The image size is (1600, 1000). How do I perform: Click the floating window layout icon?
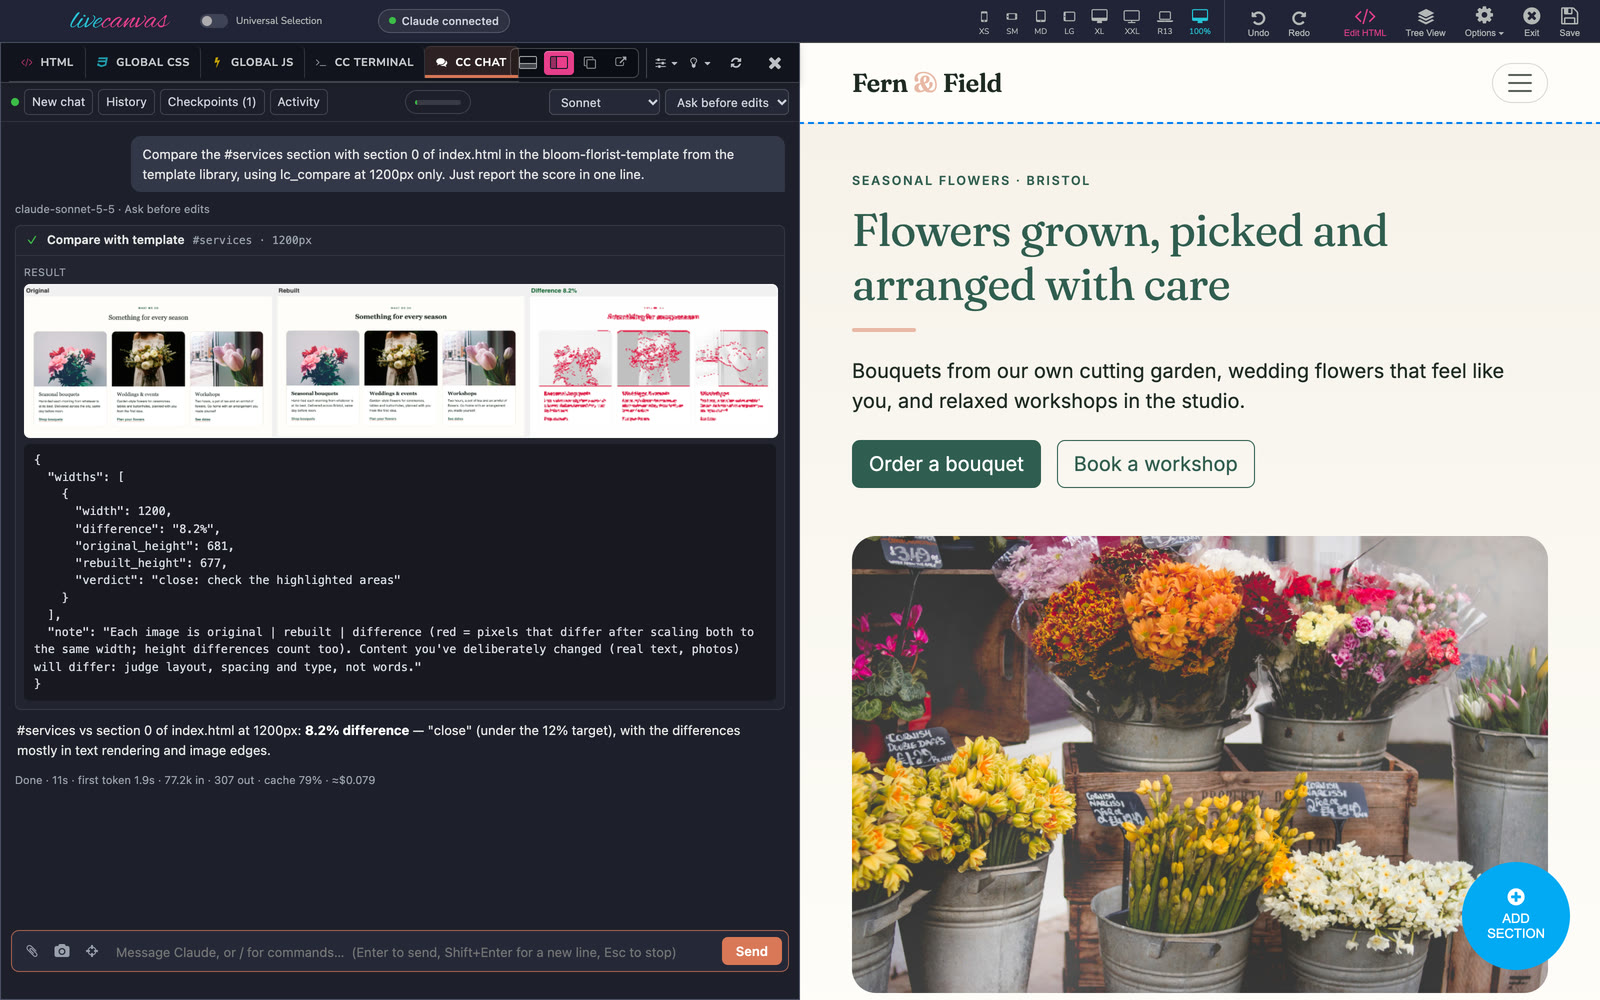590,62
